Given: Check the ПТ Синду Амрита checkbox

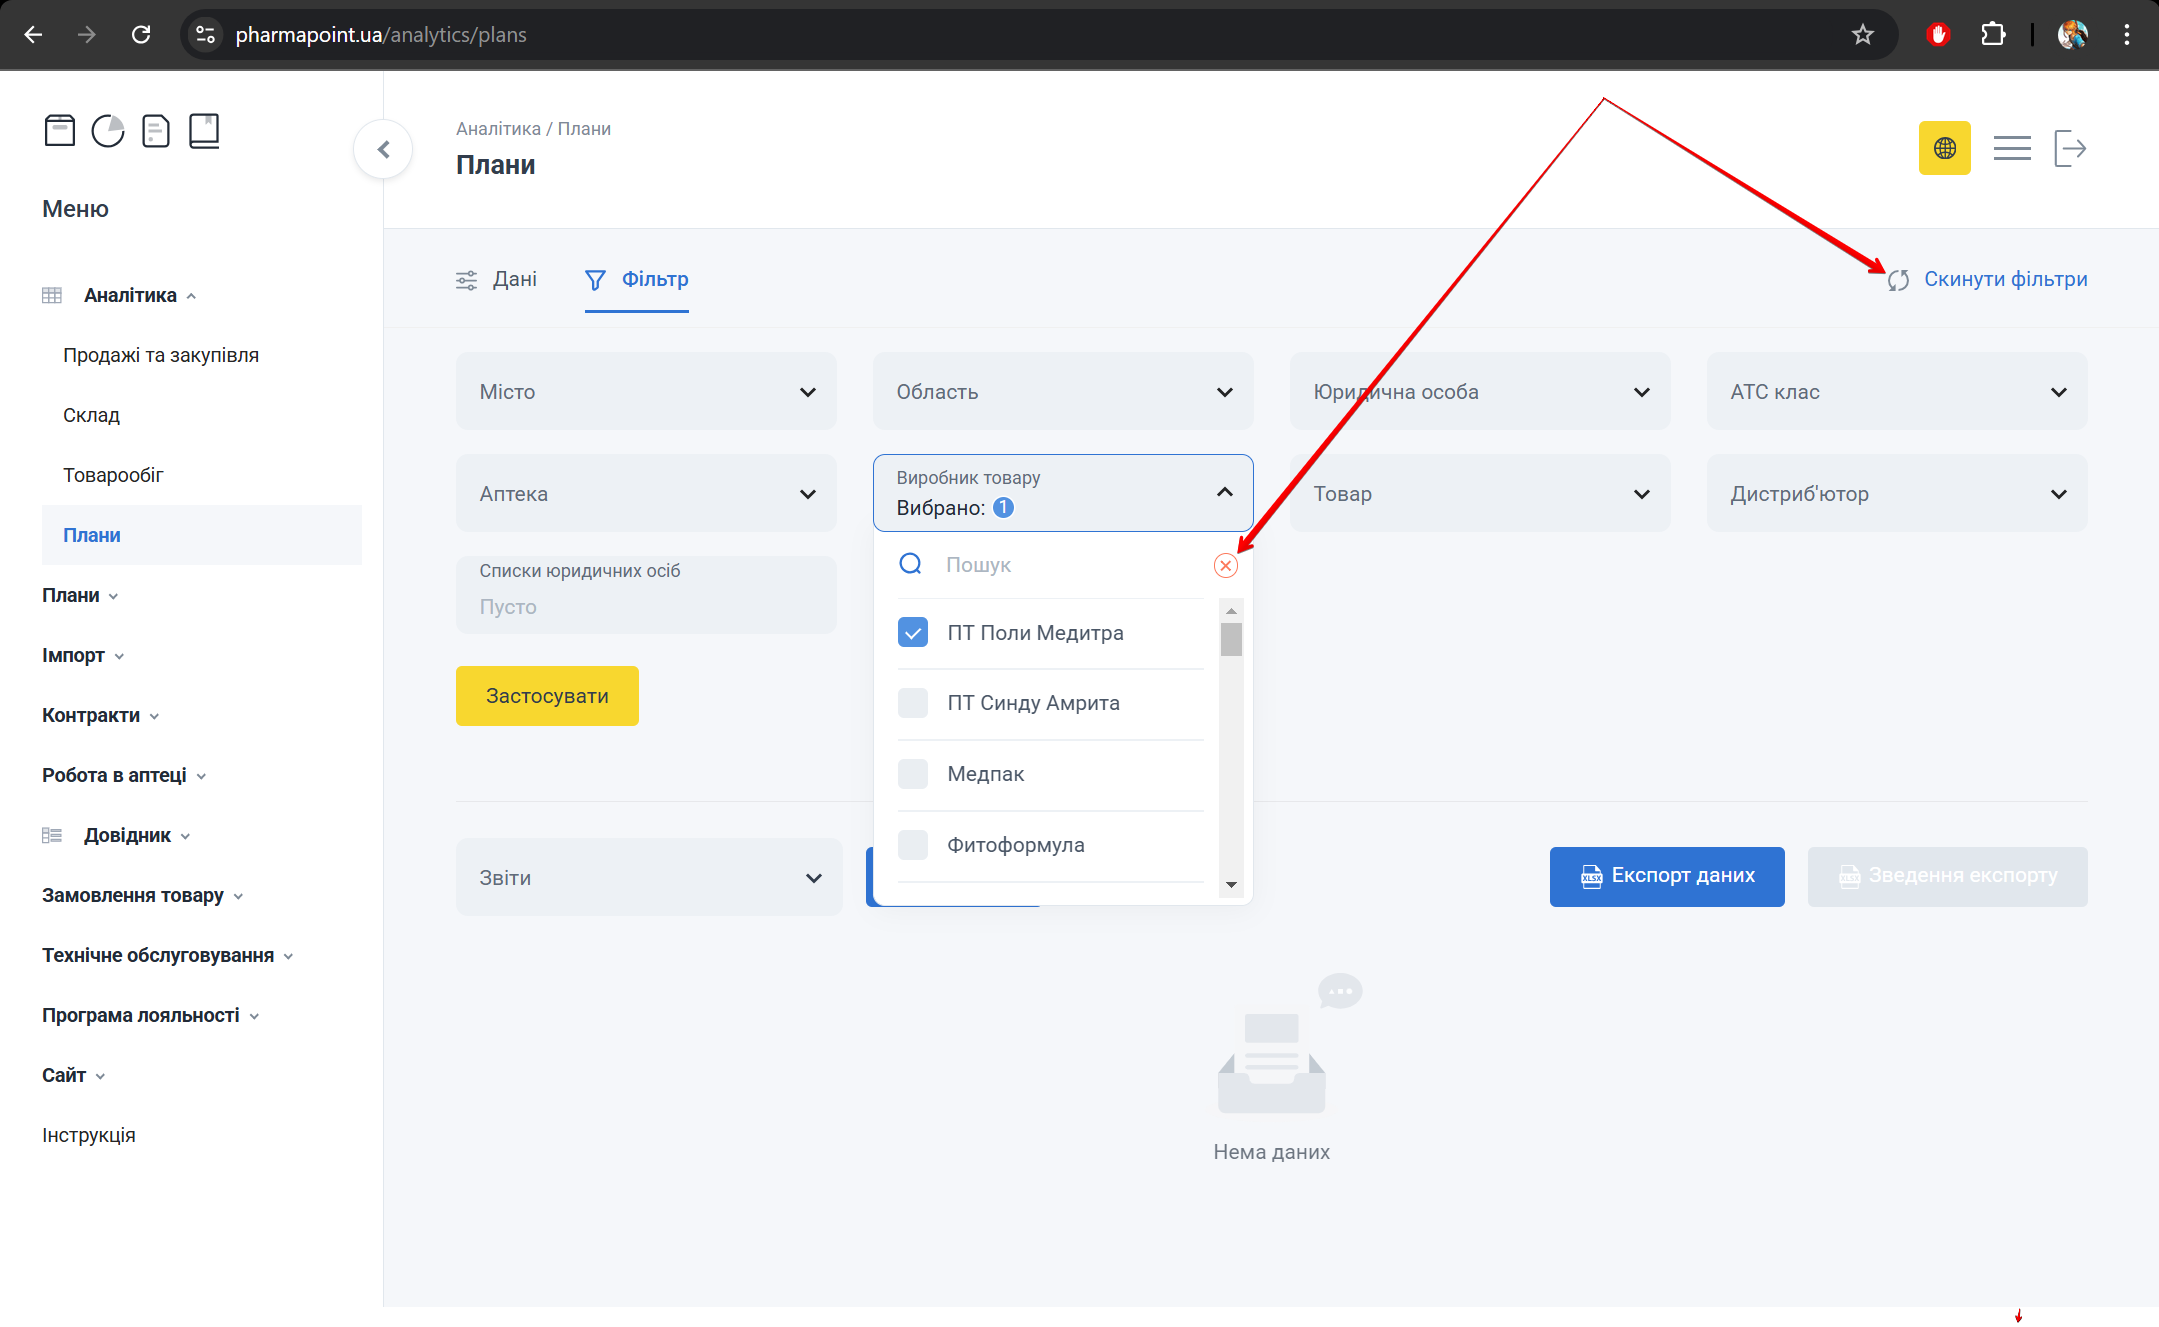Looking at the screenshot, I should [x=913, y=703].
